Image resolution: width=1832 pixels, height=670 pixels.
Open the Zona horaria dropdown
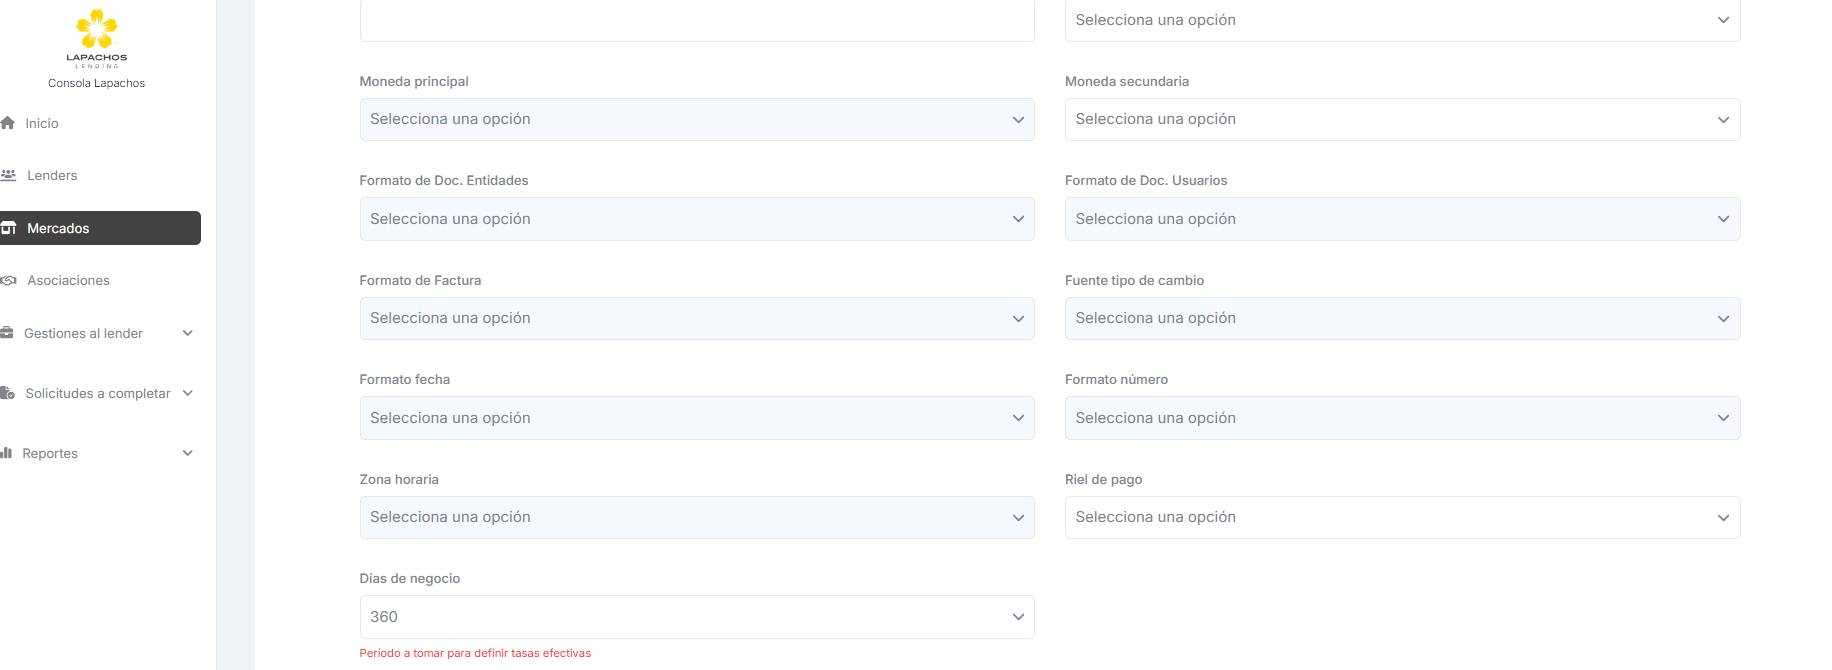coord(696,517)
